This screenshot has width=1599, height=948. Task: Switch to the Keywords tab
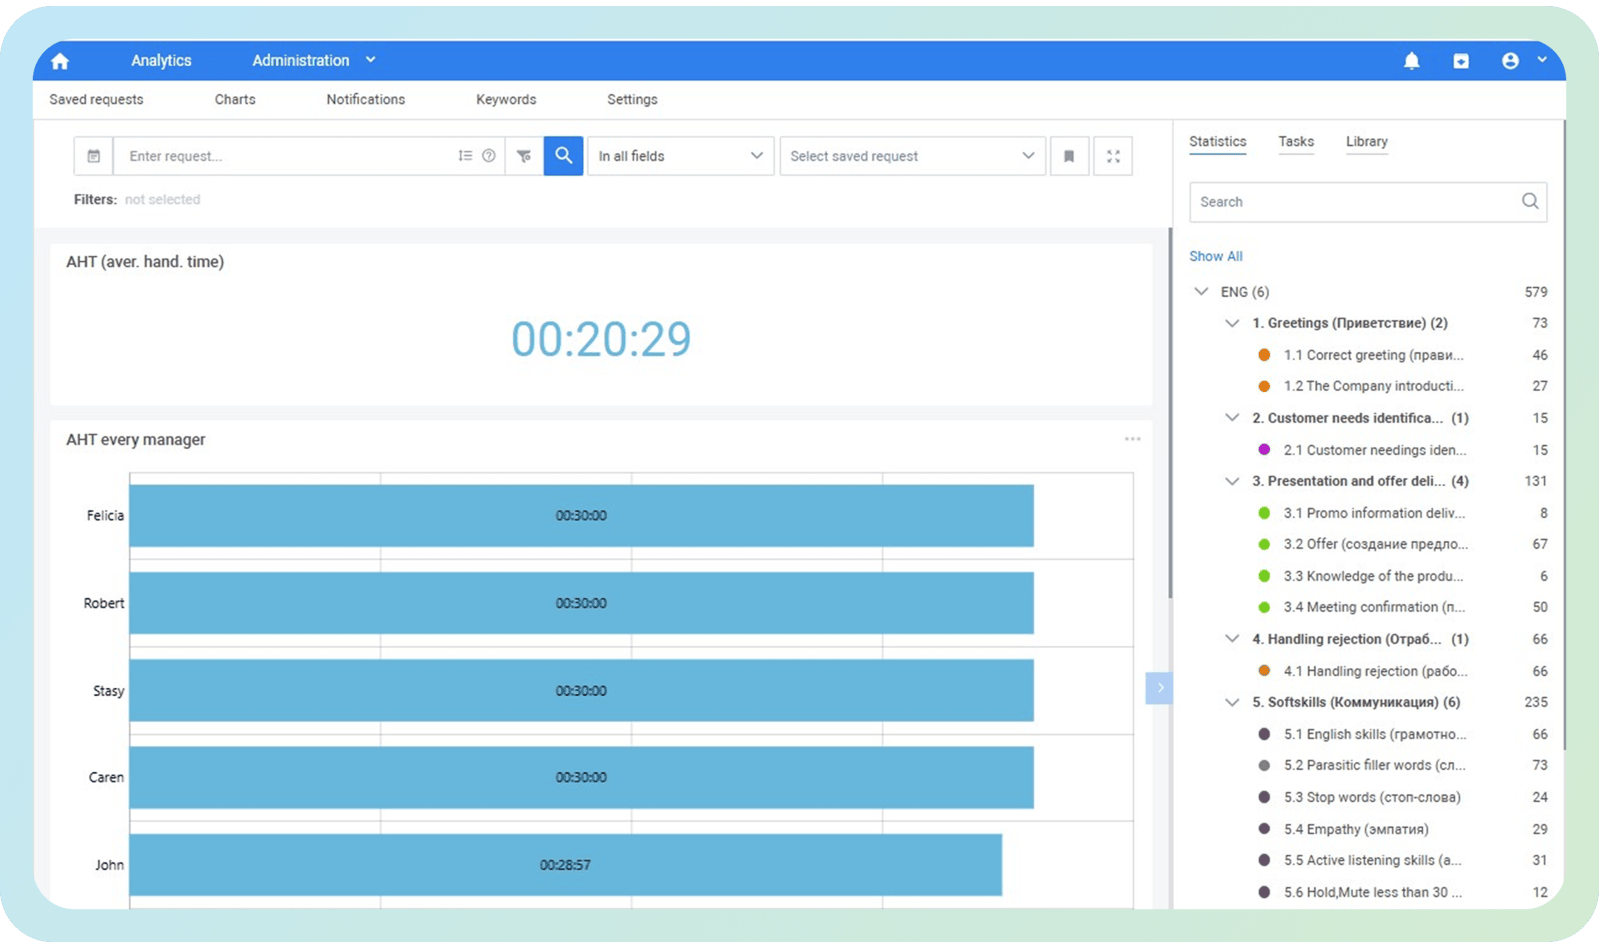pos(506,99)
